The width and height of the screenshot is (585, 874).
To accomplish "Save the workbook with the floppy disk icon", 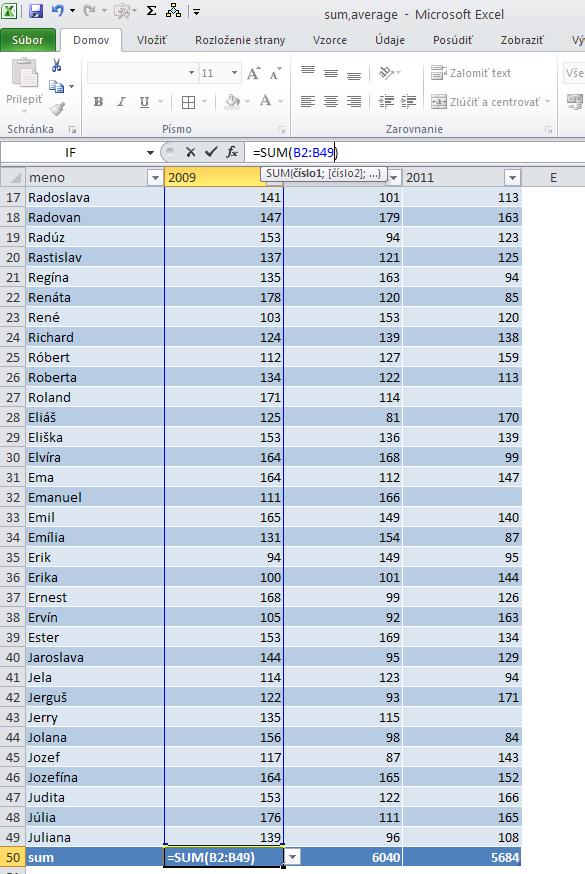I will coord(36,11).
